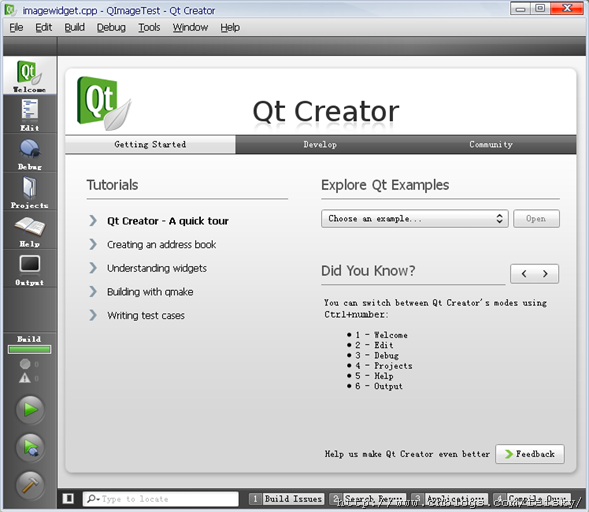Click the chevron beside Creating an address book
Image resolution: width=589 pixels, height=512 pixels.
93,244
